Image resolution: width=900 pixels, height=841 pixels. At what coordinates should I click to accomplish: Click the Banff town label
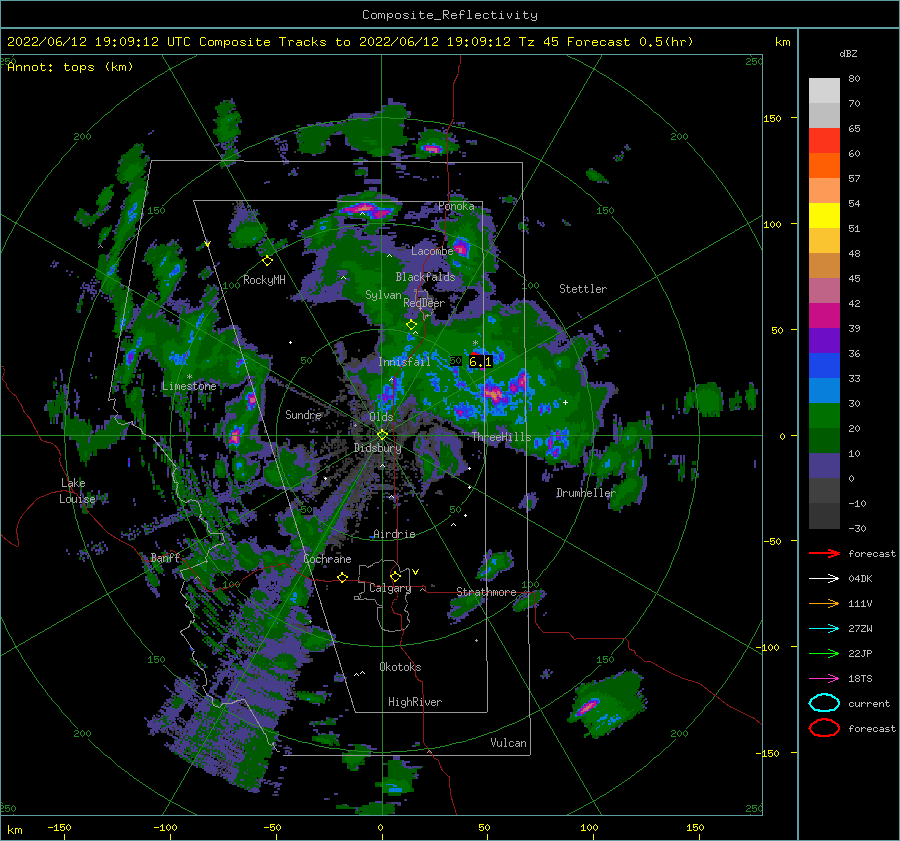165,558
